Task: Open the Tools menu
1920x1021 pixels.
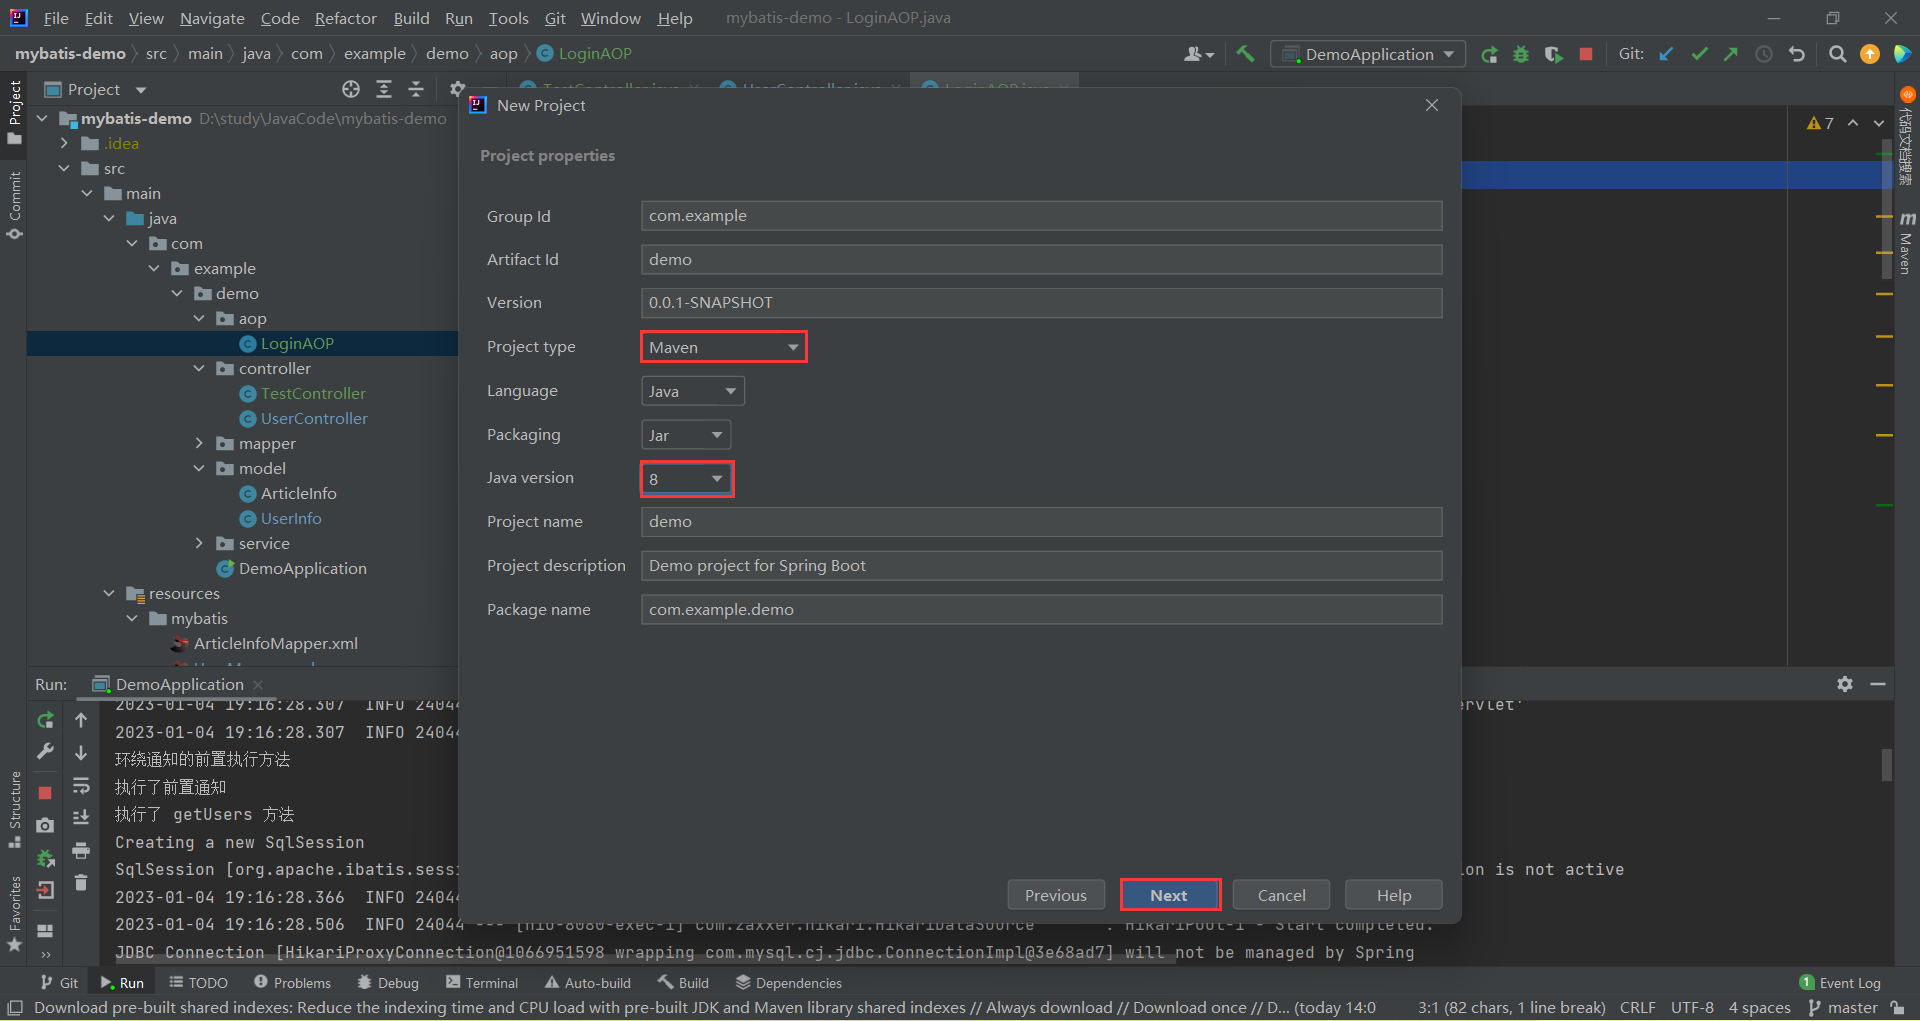Action: pos(508,18)
